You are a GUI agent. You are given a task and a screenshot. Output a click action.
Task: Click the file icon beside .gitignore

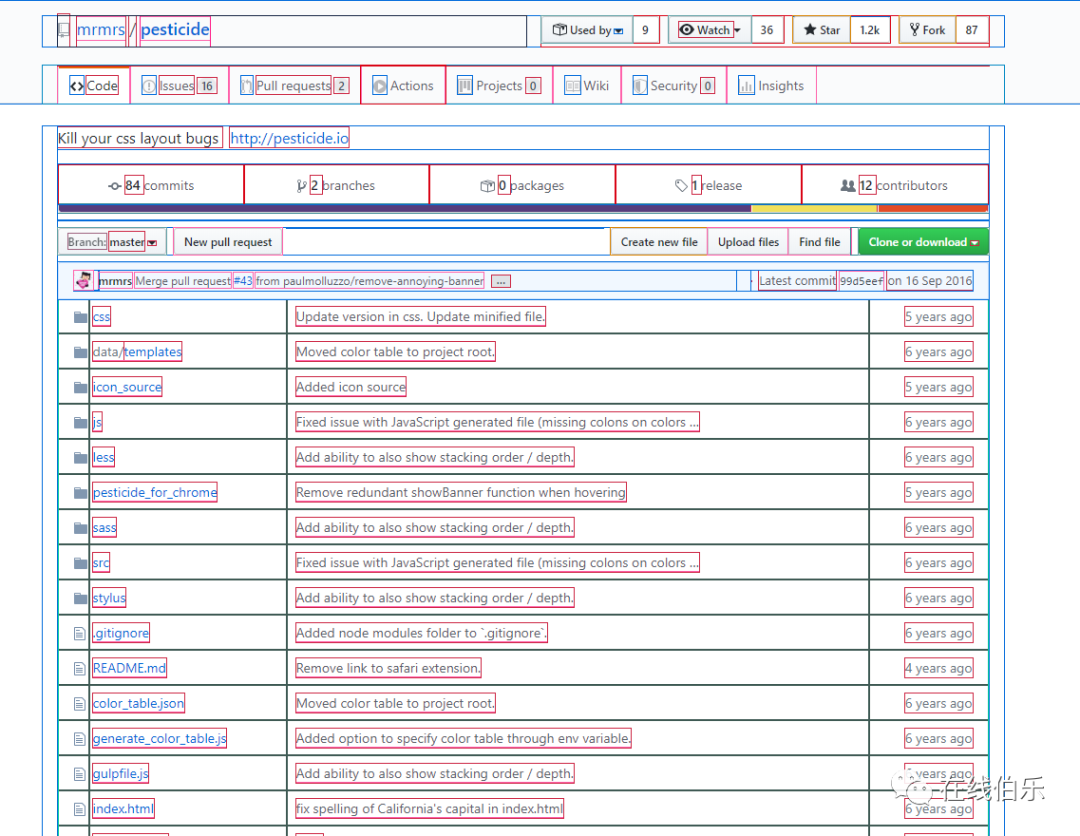coord(79,634)
